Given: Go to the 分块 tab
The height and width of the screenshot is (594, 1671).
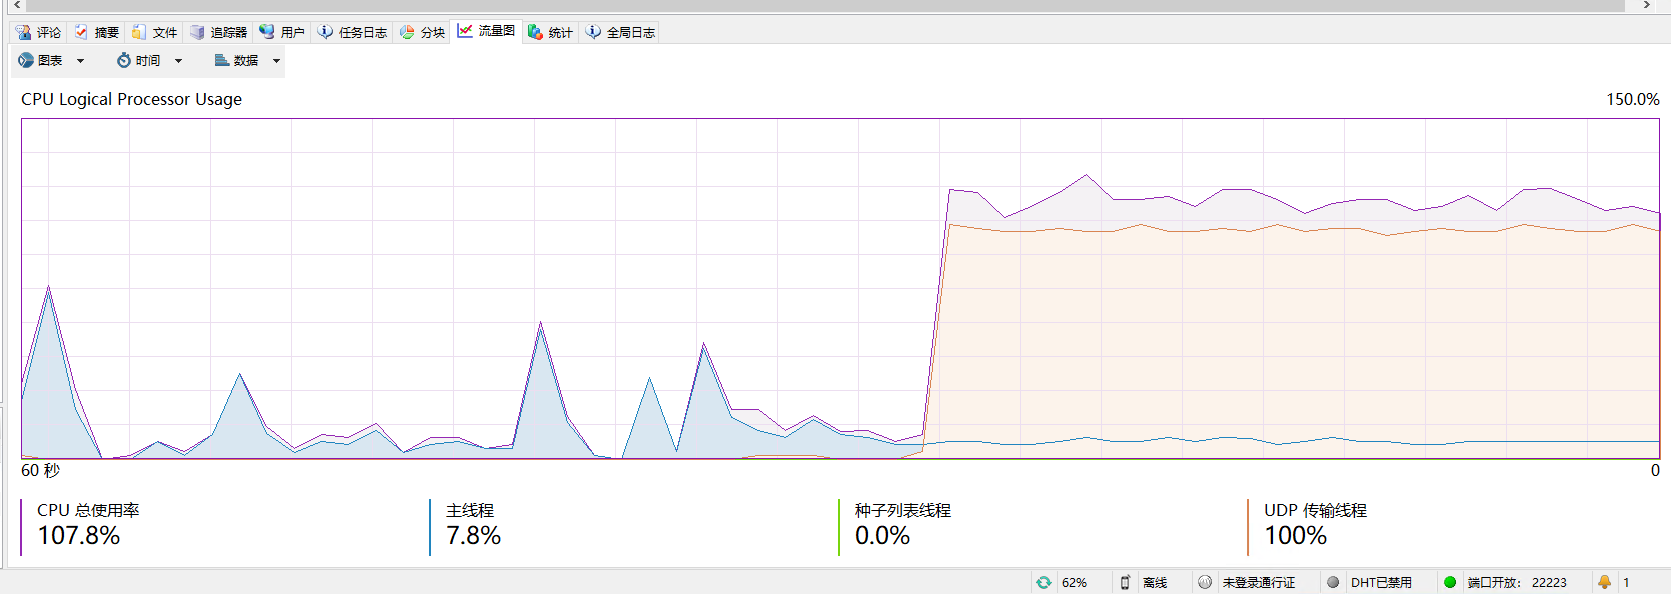Looking at the screenshot, I should click(x=422, y=32).
